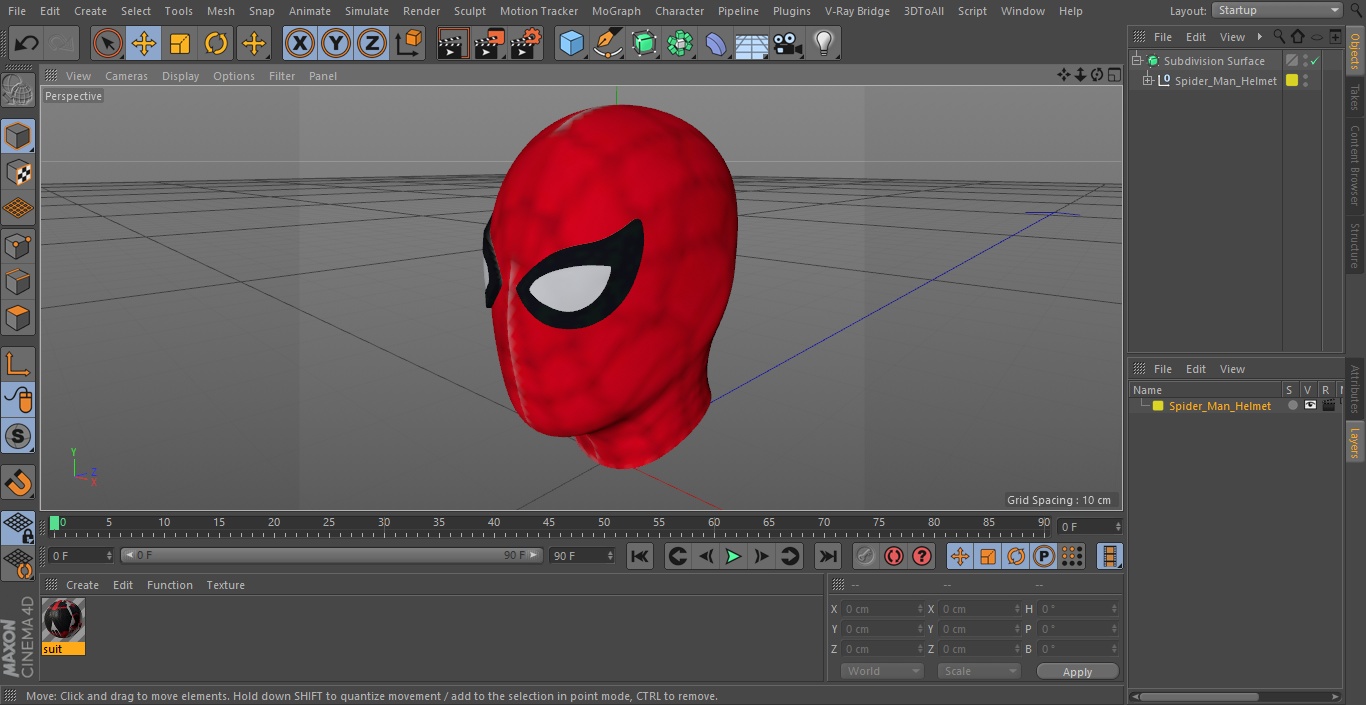The height and width of the screenshot is (705, 1366).
Task: Enable Polygons mode
Action: pyautogui.click(x=18, y=319)
